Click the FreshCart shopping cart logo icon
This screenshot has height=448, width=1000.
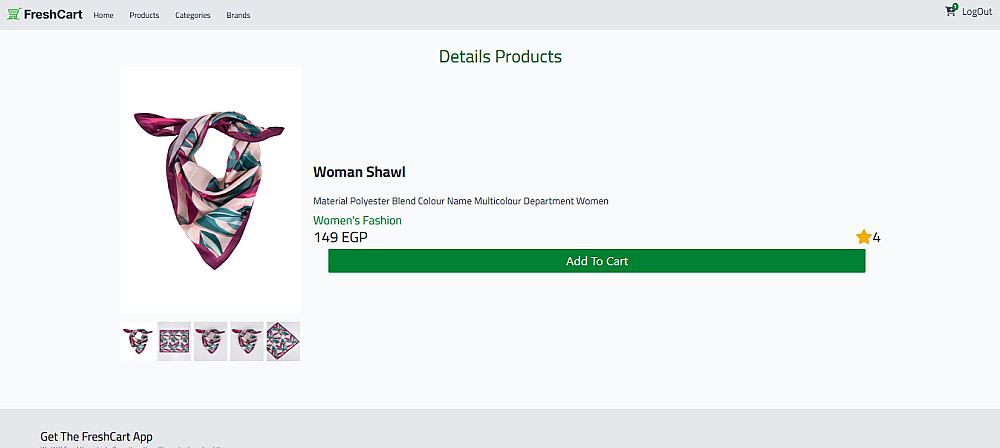(14, 14)
